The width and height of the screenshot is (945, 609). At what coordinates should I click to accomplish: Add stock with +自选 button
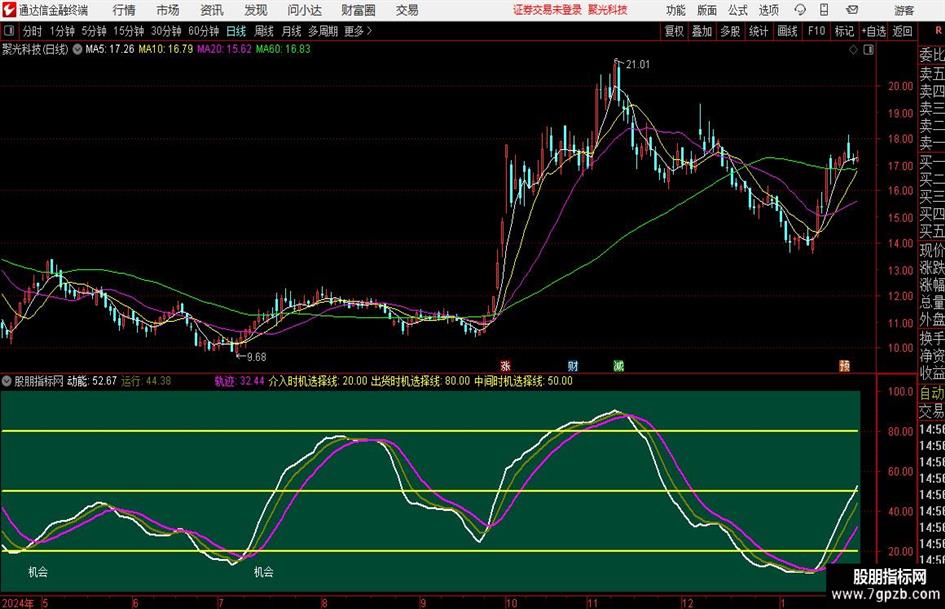873,31
